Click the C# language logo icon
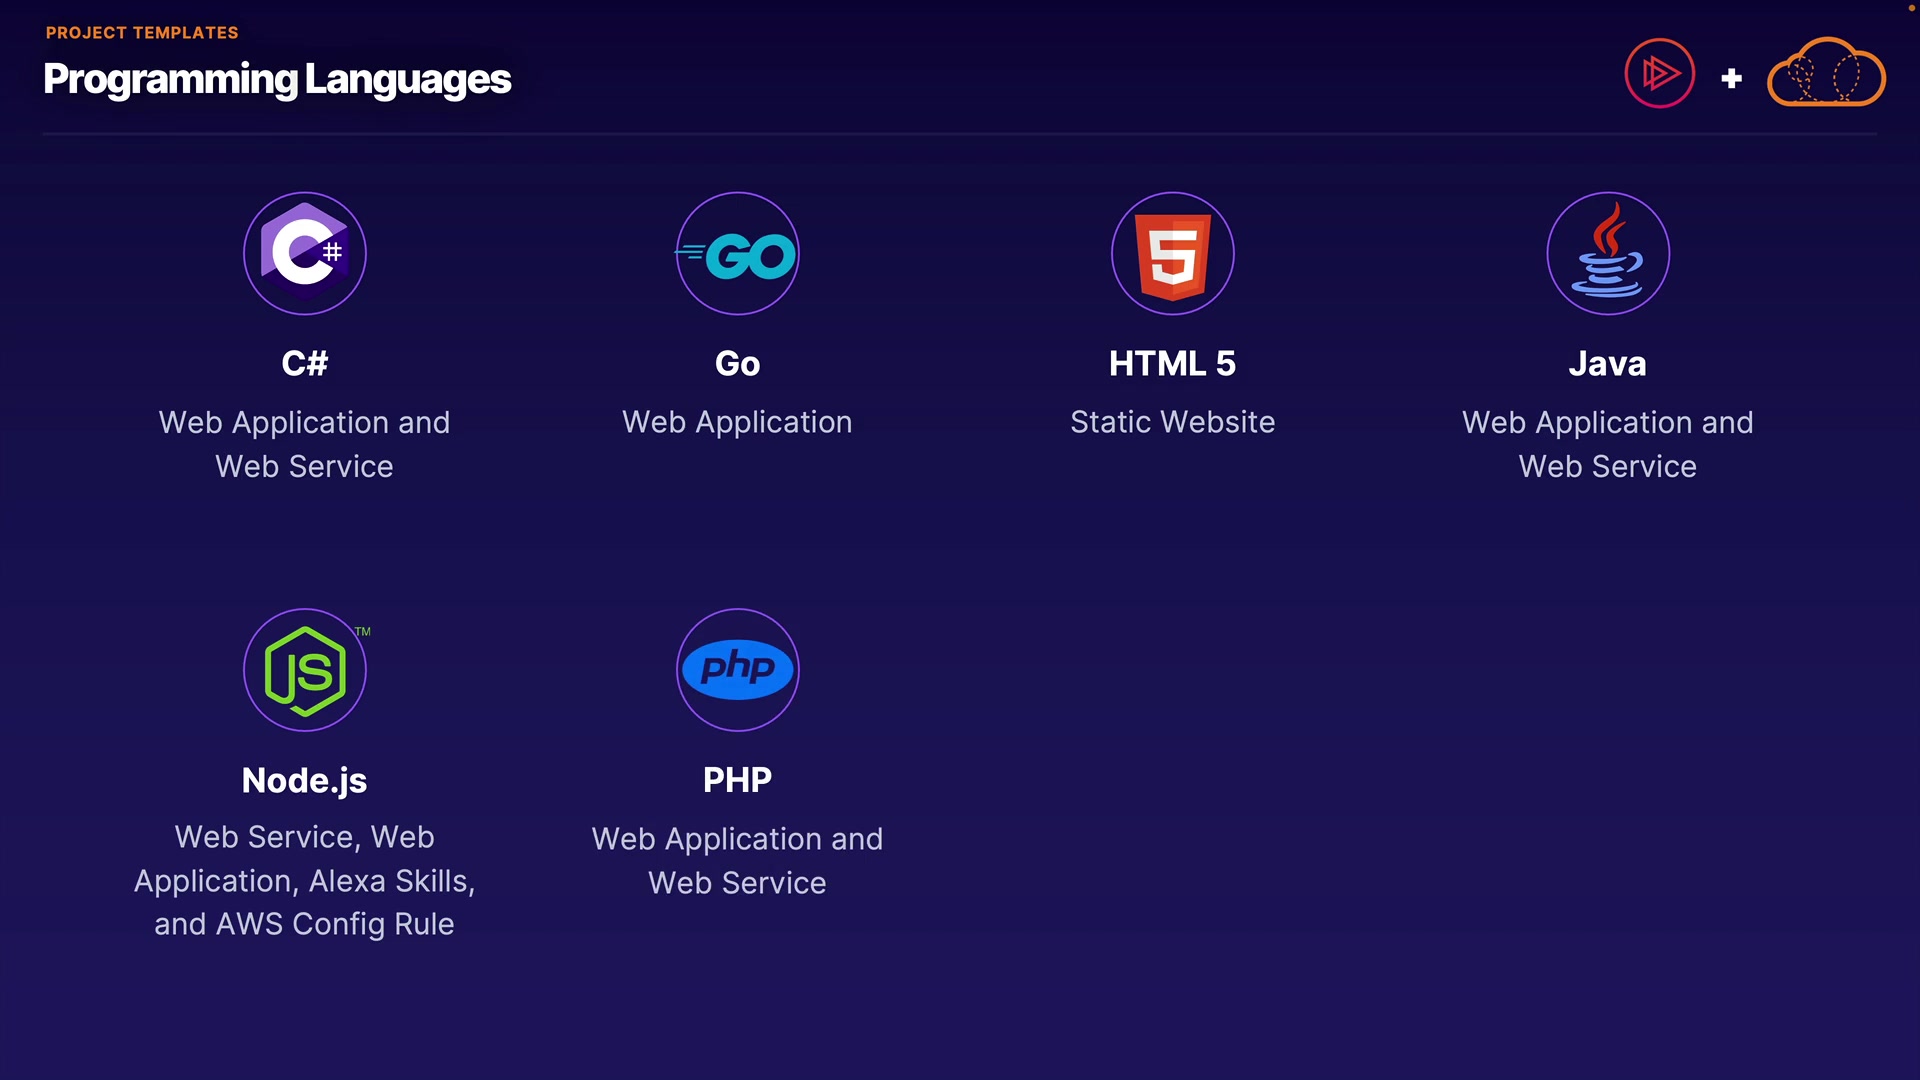This screenshot has height=1080, width=1920. click(x=305, y=253)
